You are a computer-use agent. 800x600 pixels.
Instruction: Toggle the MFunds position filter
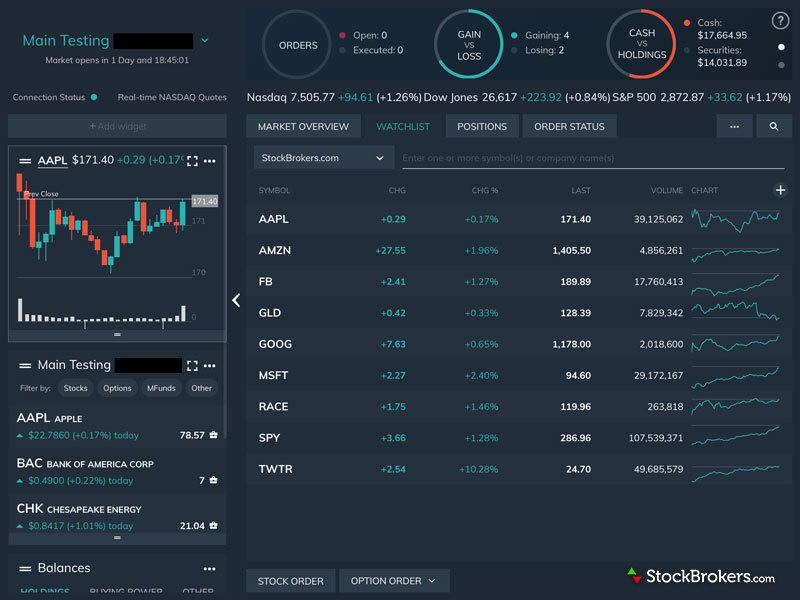tap(161, 388)
